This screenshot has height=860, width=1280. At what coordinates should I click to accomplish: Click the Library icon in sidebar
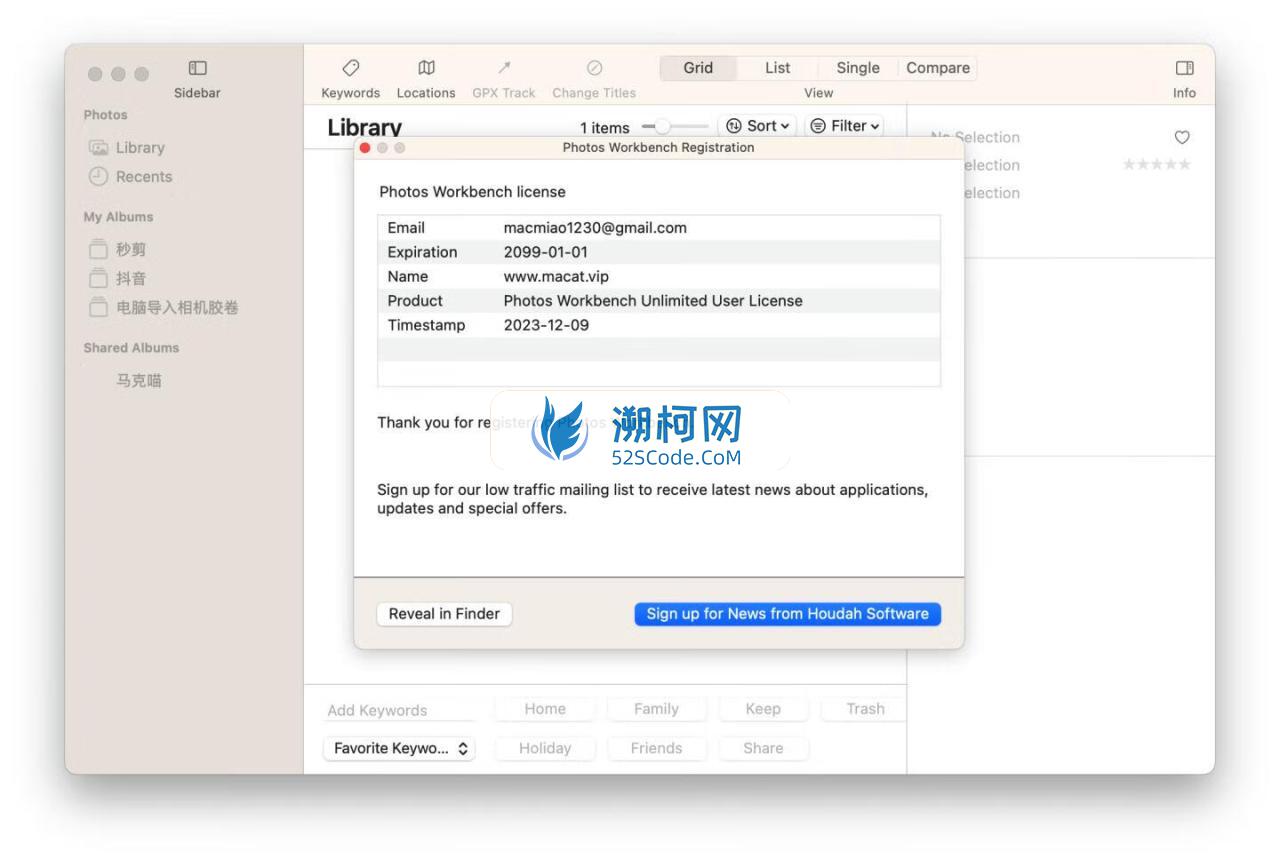pos(98,148)
